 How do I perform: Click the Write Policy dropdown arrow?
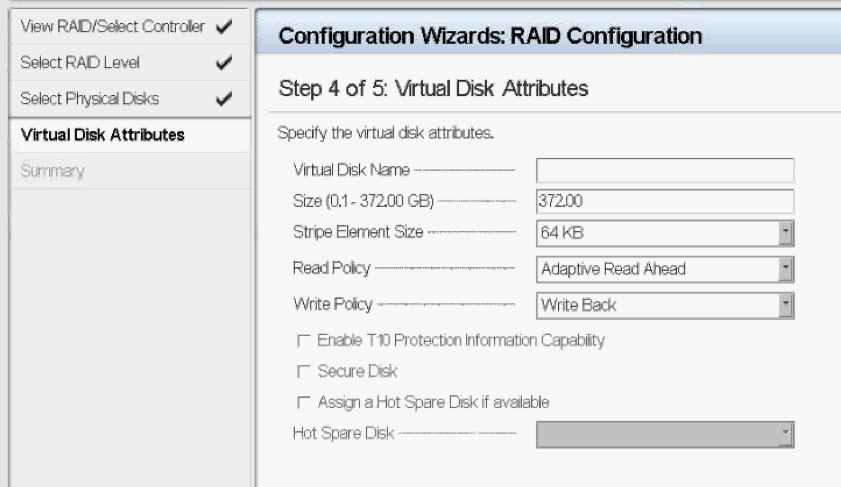click(786, 305)
